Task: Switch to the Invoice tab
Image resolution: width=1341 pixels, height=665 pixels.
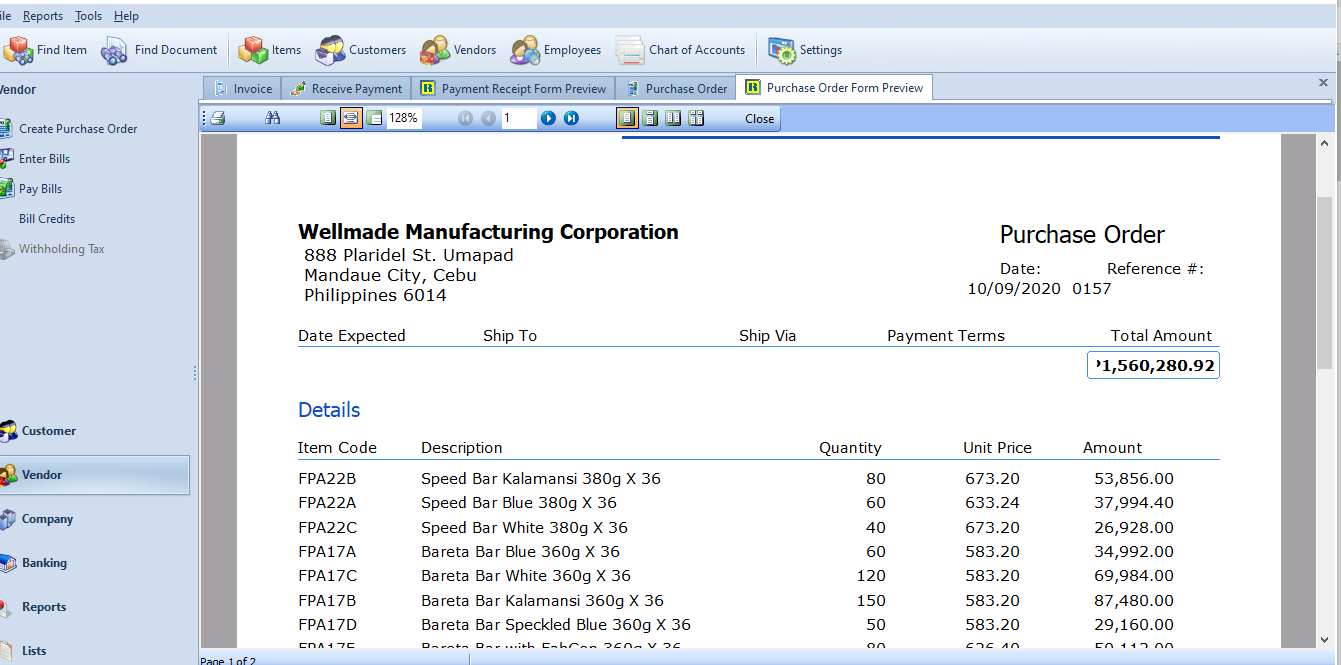Action: pyautogui.click(x=243, y=88)
